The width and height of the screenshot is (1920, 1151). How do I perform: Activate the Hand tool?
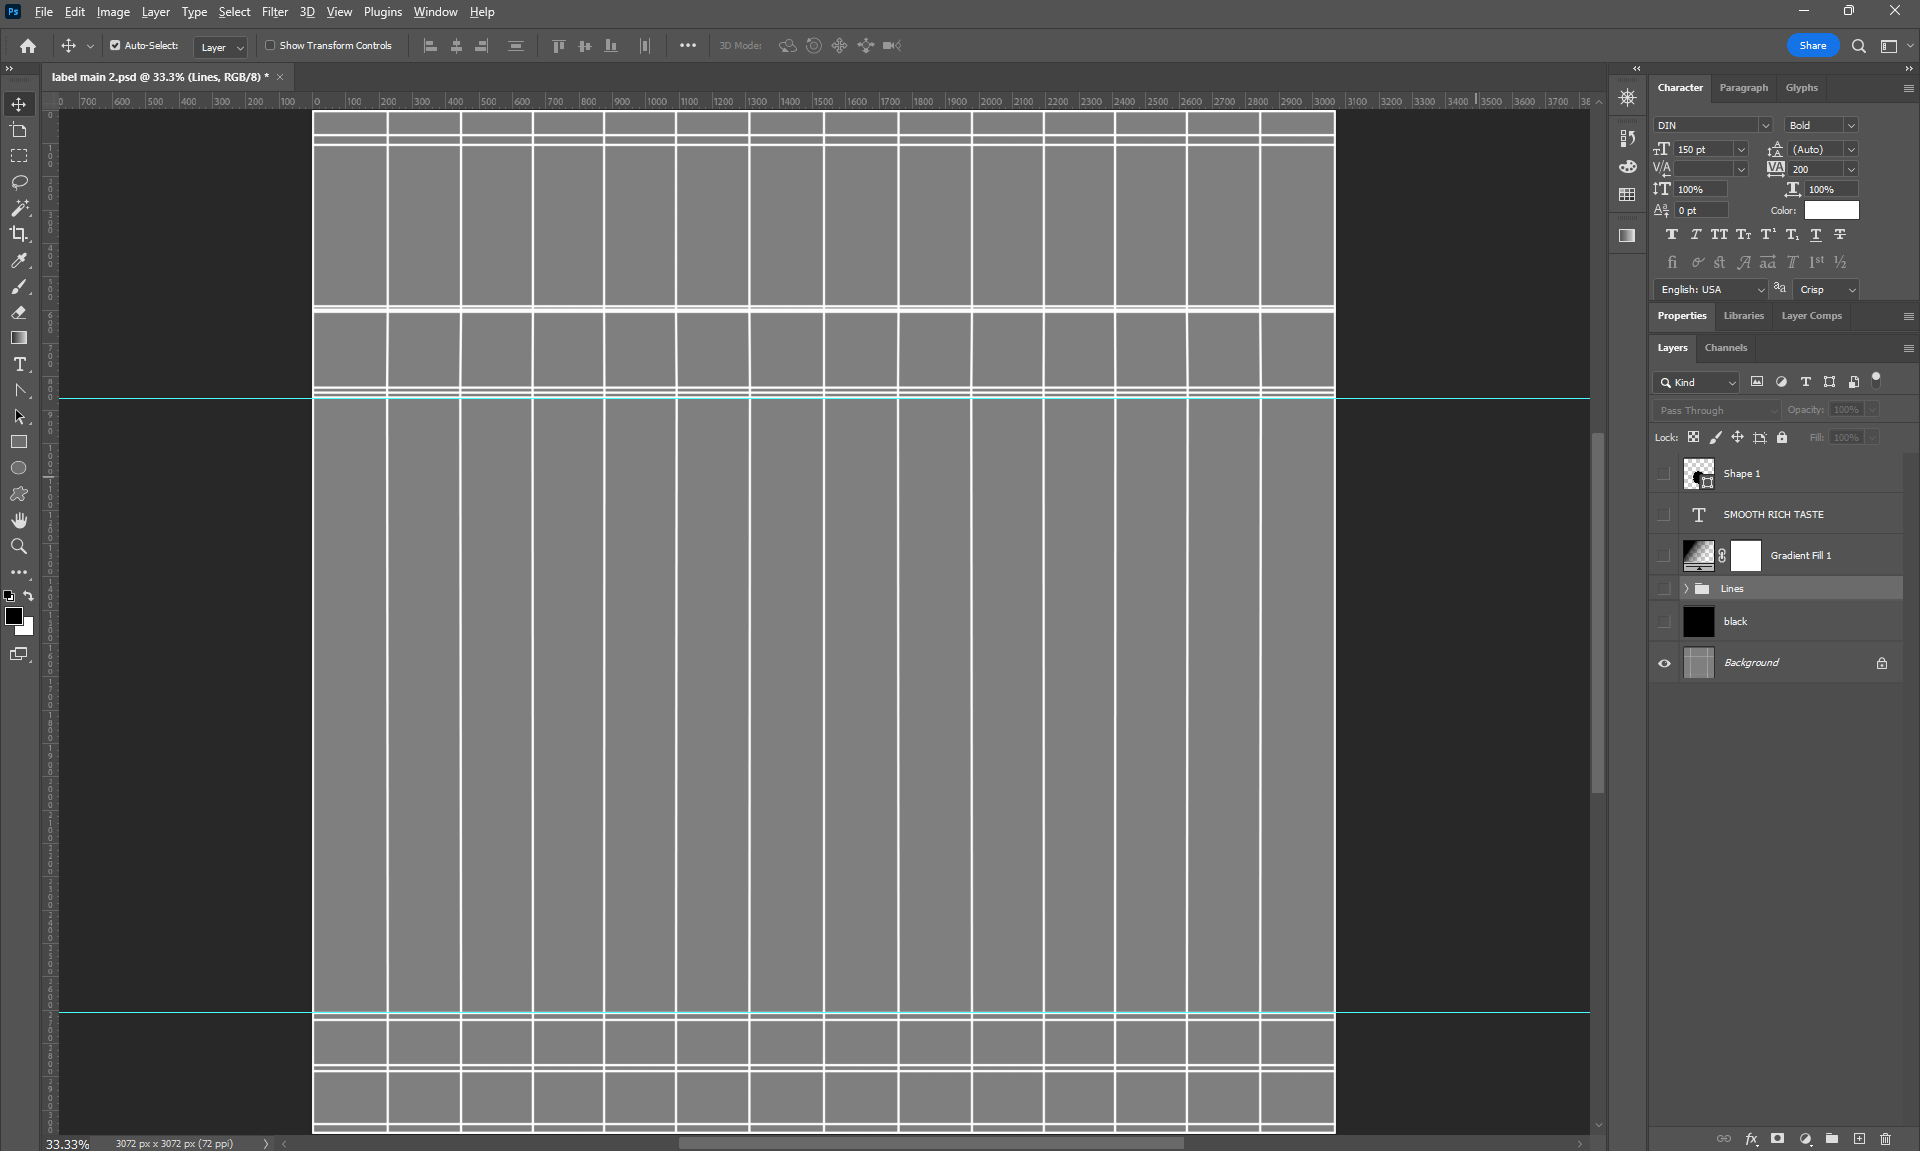click(19, 520)
